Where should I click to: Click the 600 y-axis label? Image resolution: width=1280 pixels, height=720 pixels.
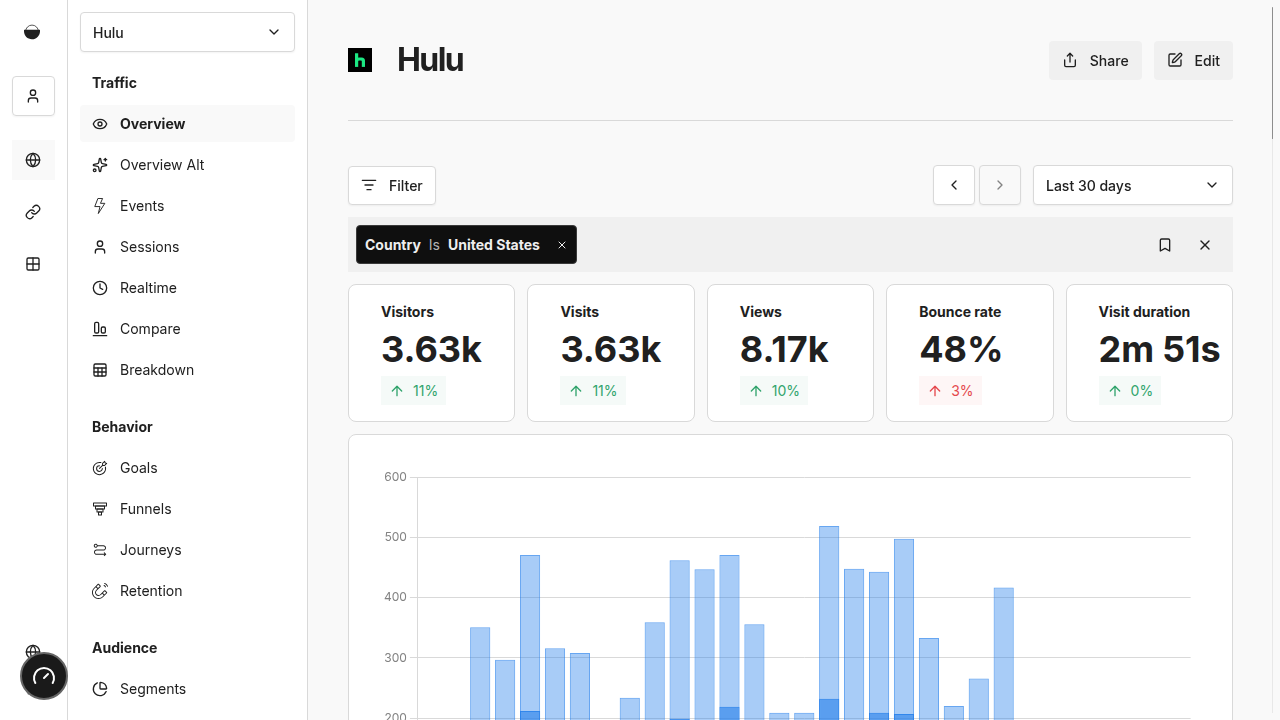click(x=395, y=477)
